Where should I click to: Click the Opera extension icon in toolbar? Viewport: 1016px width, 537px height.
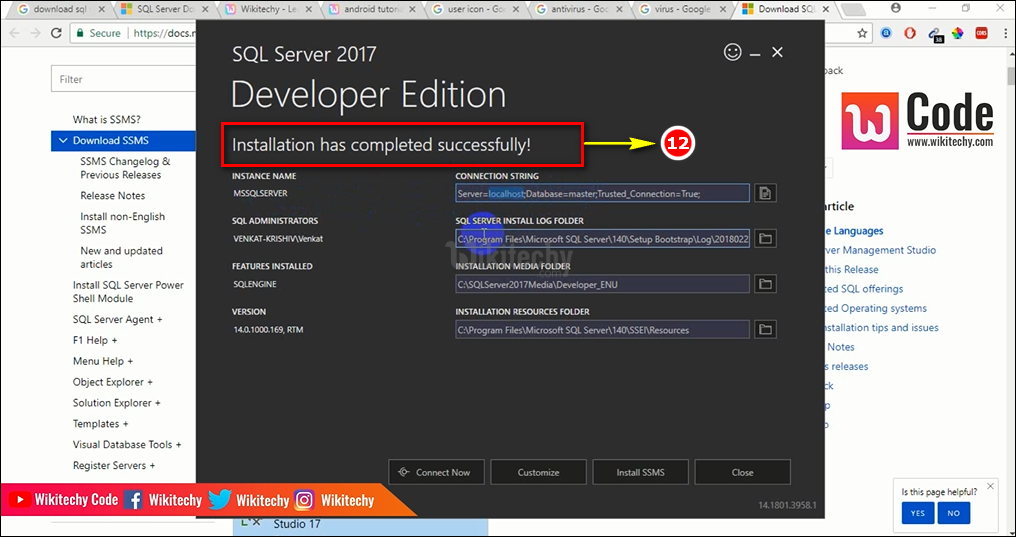point(910,33)
